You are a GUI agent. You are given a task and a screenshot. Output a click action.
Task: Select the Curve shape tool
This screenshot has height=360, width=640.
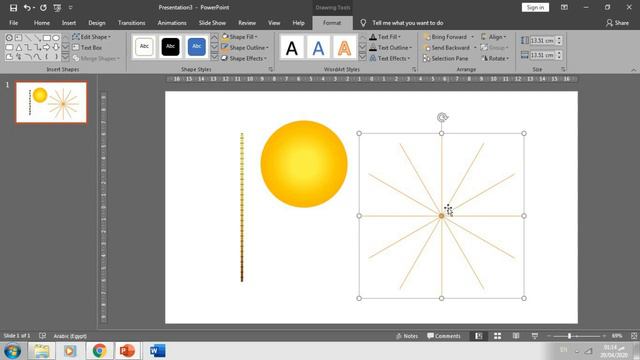click(x=37, y=57)
